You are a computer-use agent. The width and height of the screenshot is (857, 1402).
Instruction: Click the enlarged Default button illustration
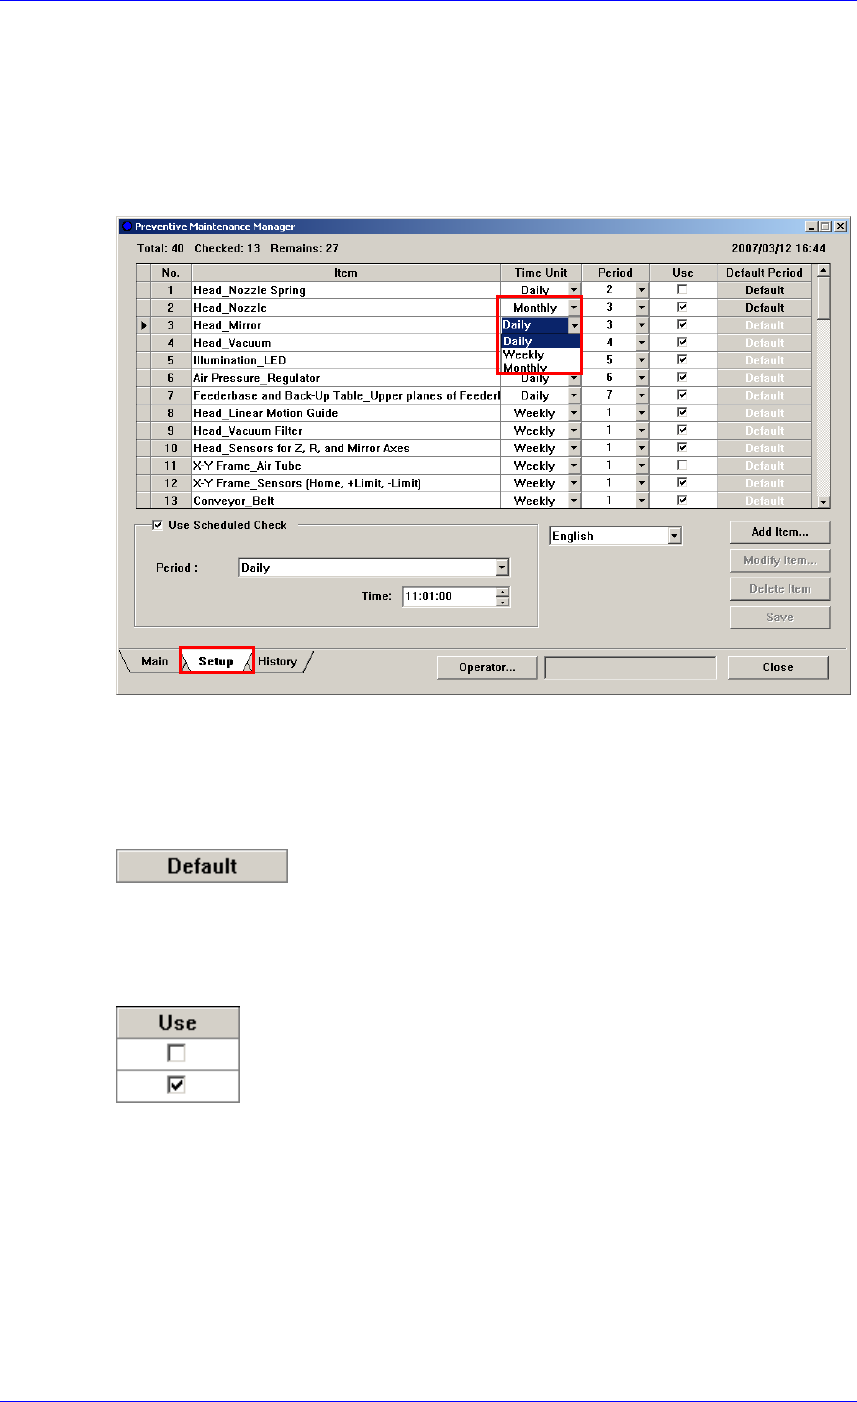coord(202,866)
